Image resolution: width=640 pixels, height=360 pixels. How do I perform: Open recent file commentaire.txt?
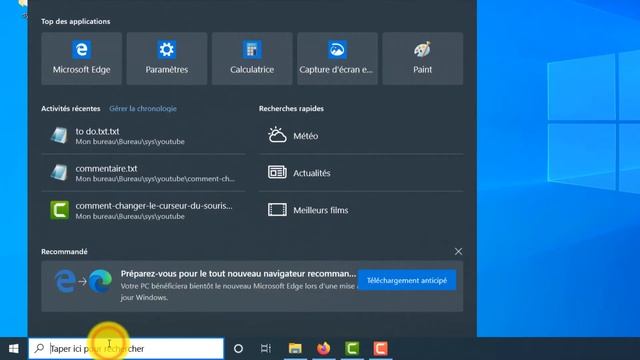click(x=143, y=173)
